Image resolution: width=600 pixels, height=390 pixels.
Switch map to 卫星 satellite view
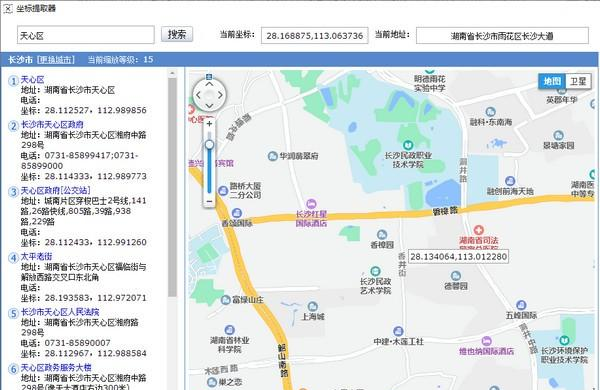(578, 81)
